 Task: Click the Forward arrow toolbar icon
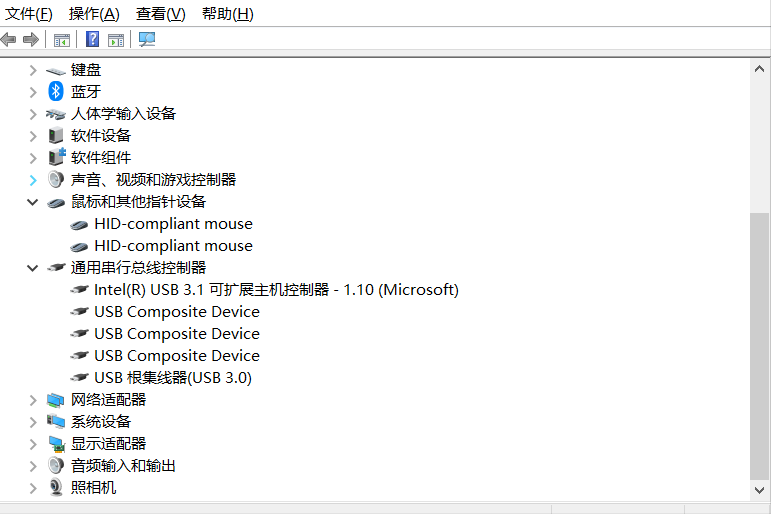(31, 39)
